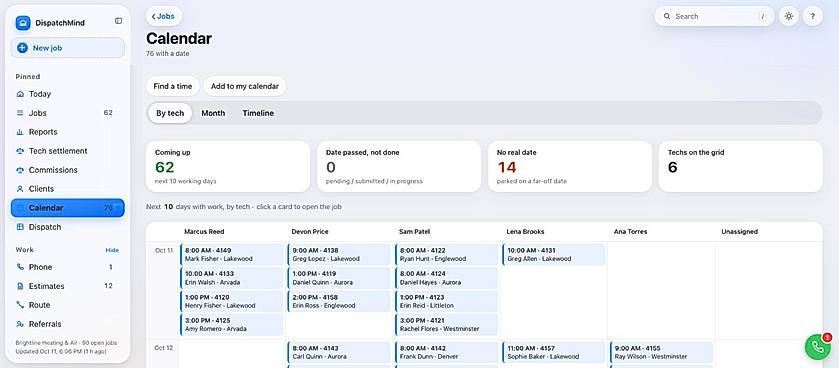Screen dimensions: 839x368
Task: Open job 4158 Erin Ross
Action: 339,302
